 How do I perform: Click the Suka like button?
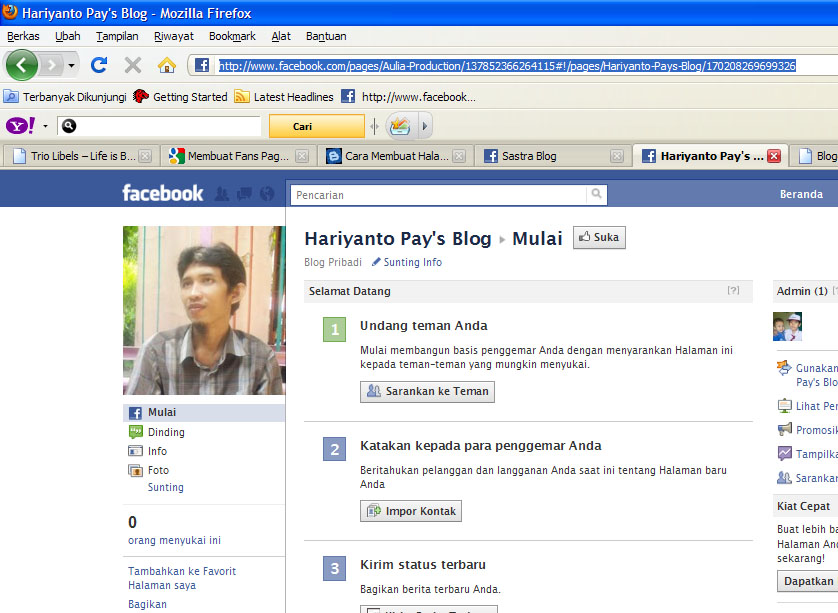tap(599, 237)
